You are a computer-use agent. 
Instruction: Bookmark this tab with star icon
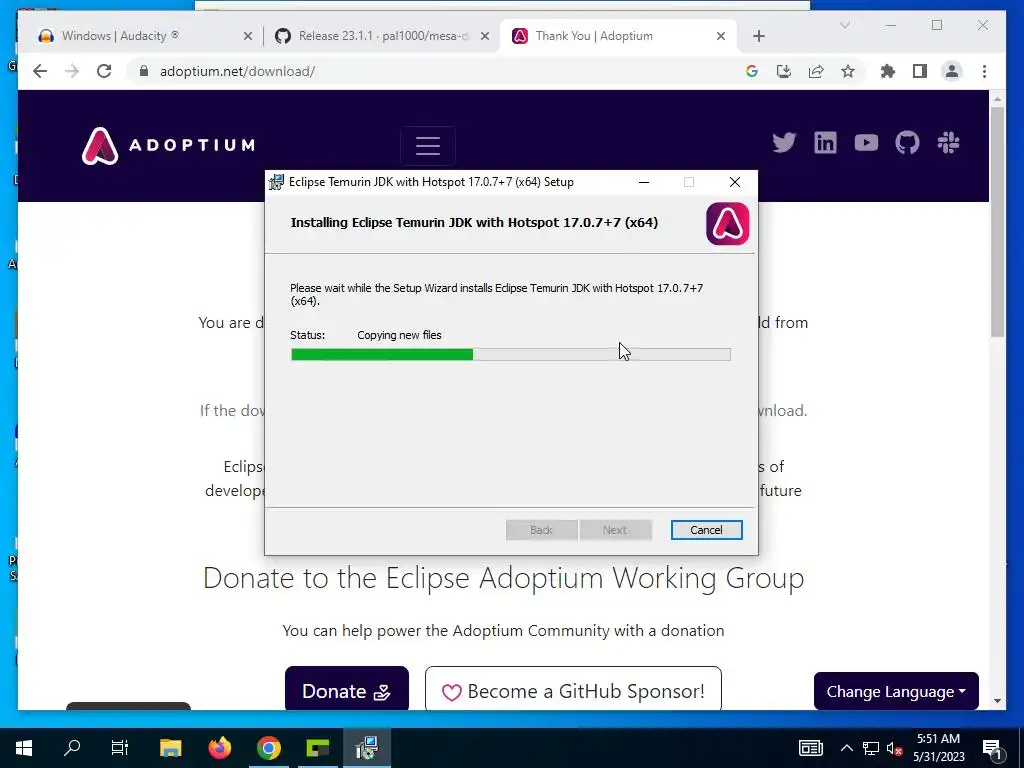[848, 71]
